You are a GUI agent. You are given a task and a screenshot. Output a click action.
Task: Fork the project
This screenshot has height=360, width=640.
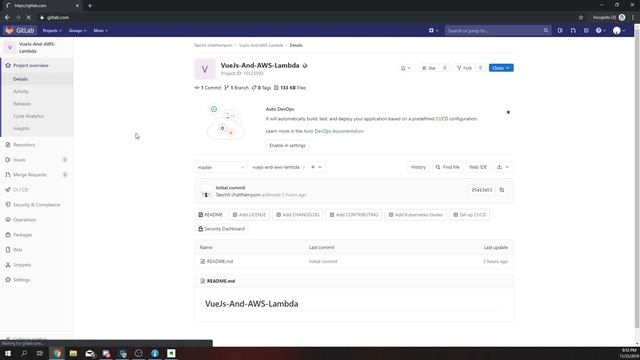tap(464, 68)
